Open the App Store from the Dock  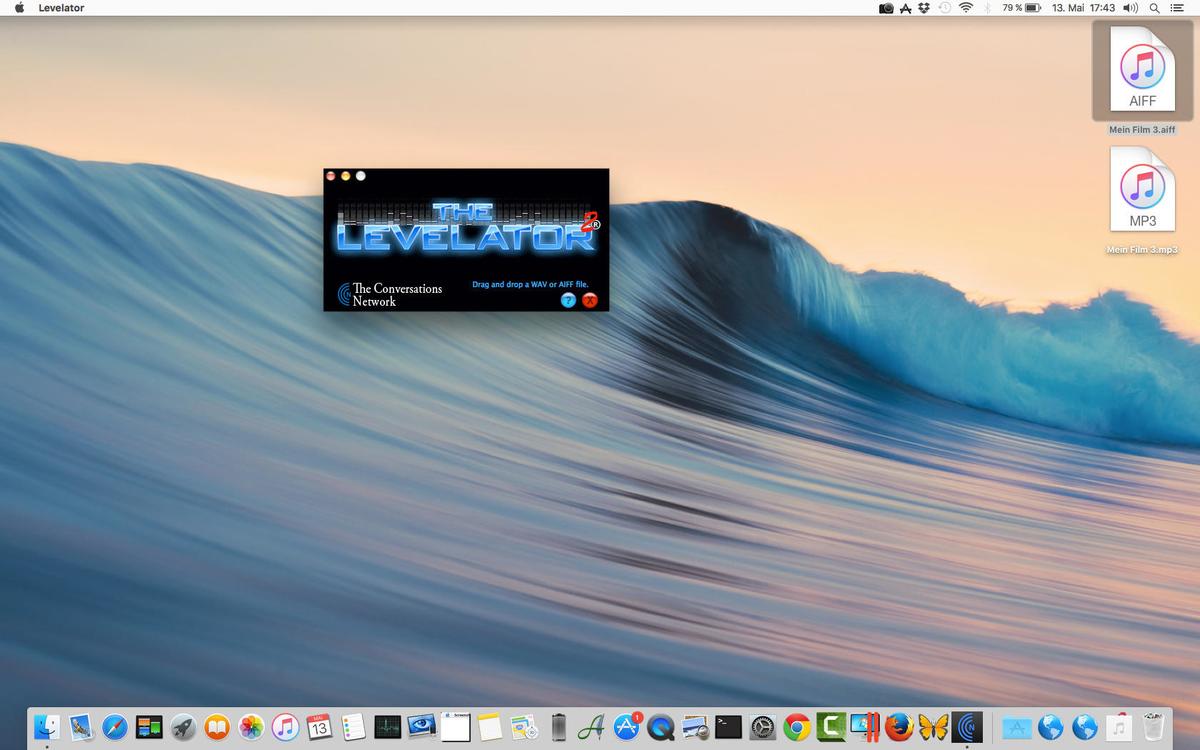pos(627,727)
